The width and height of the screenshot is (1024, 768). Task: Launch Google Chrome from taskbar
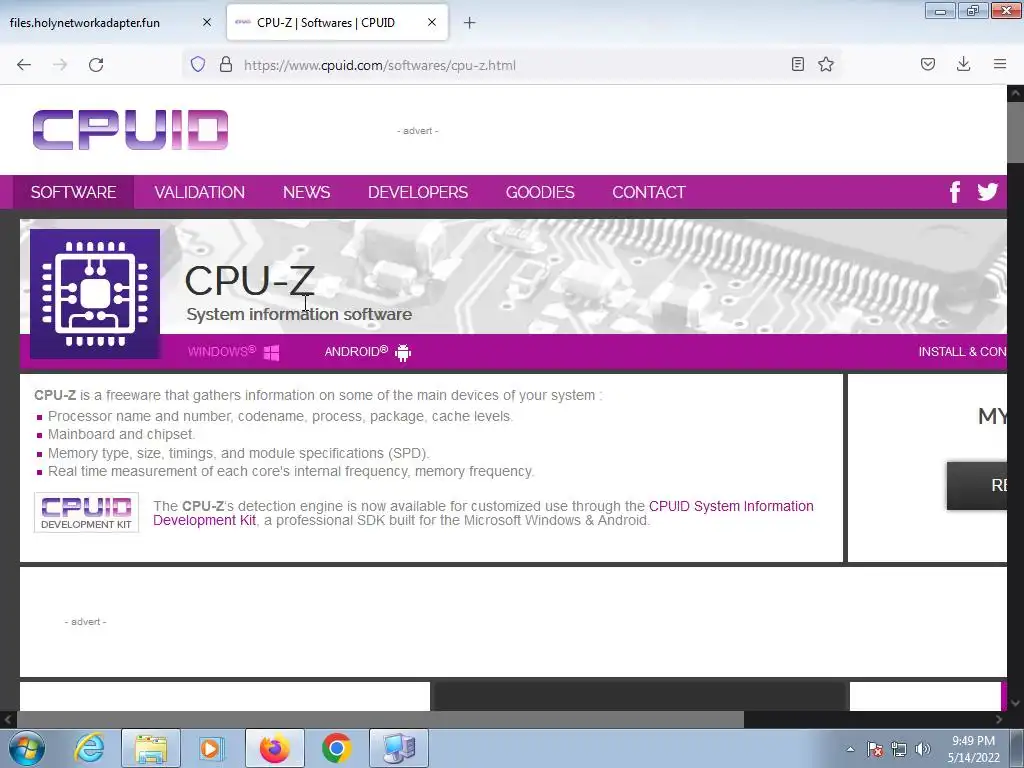[336, 748]
